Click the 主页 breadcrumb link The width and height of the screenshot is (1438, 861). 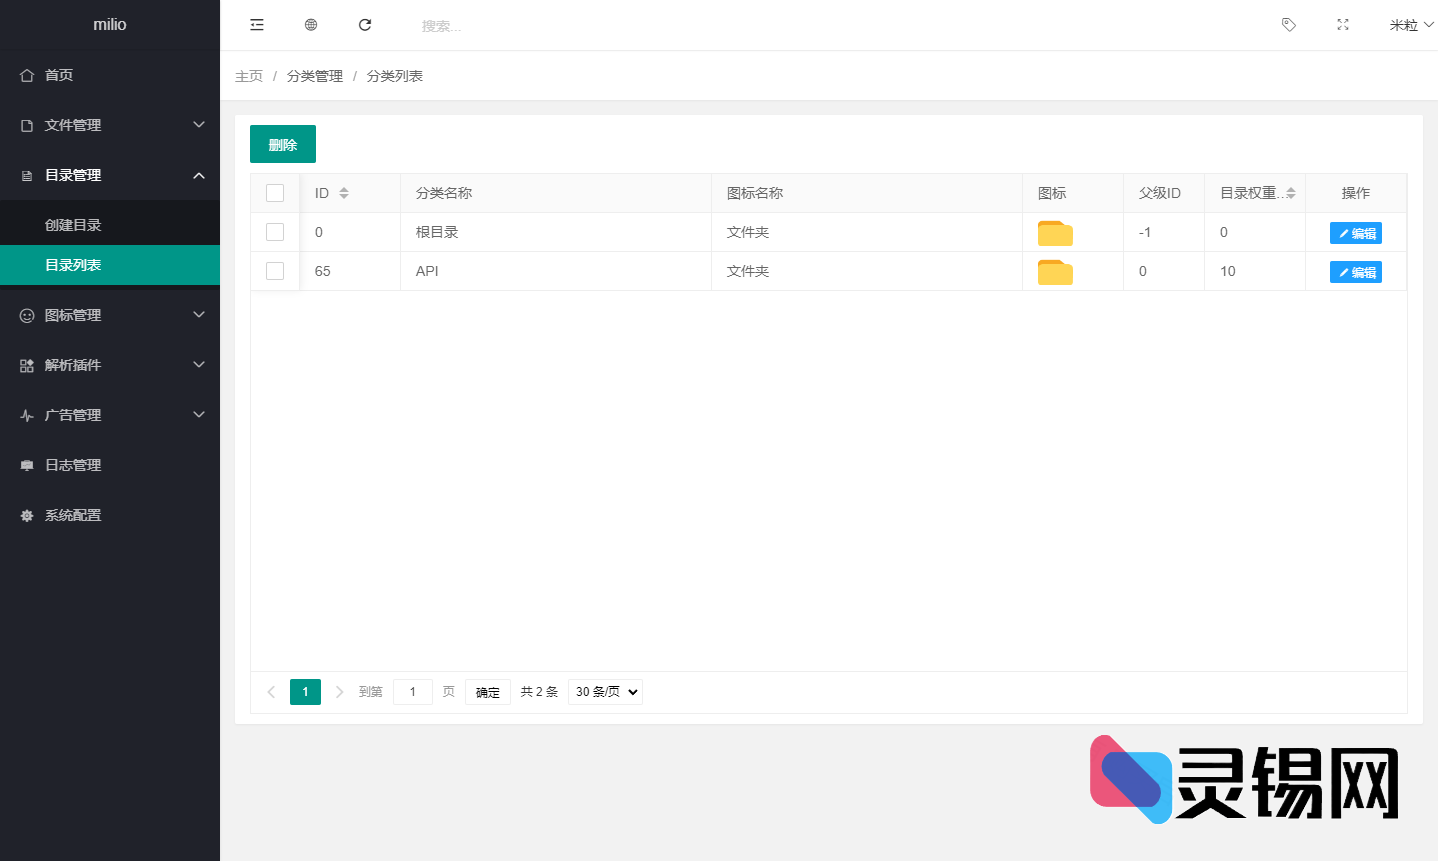pyautogui.click(x=249, y=76)
